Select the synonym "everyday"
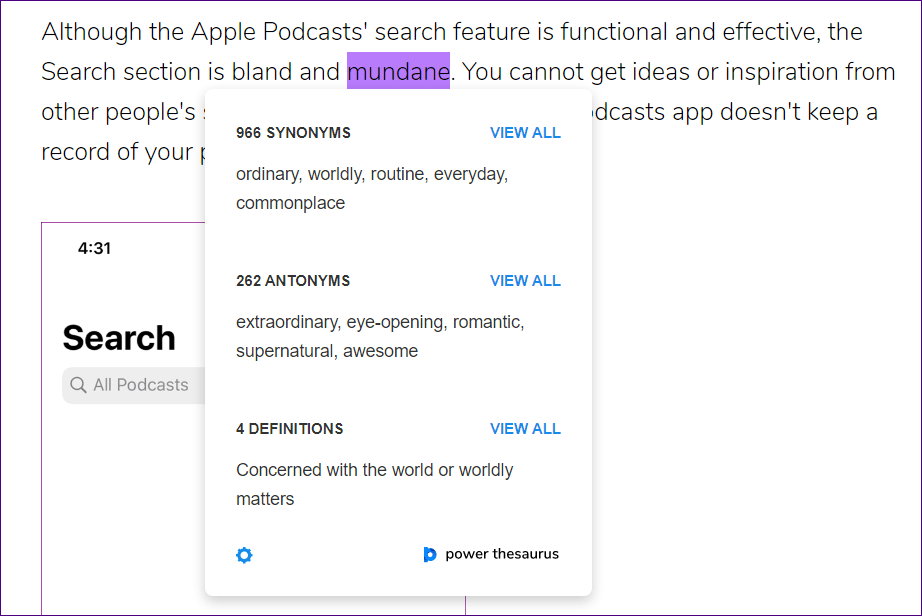The width and height of the screenshot is (922, 616). pyautogui.click(x=472, y=174)
